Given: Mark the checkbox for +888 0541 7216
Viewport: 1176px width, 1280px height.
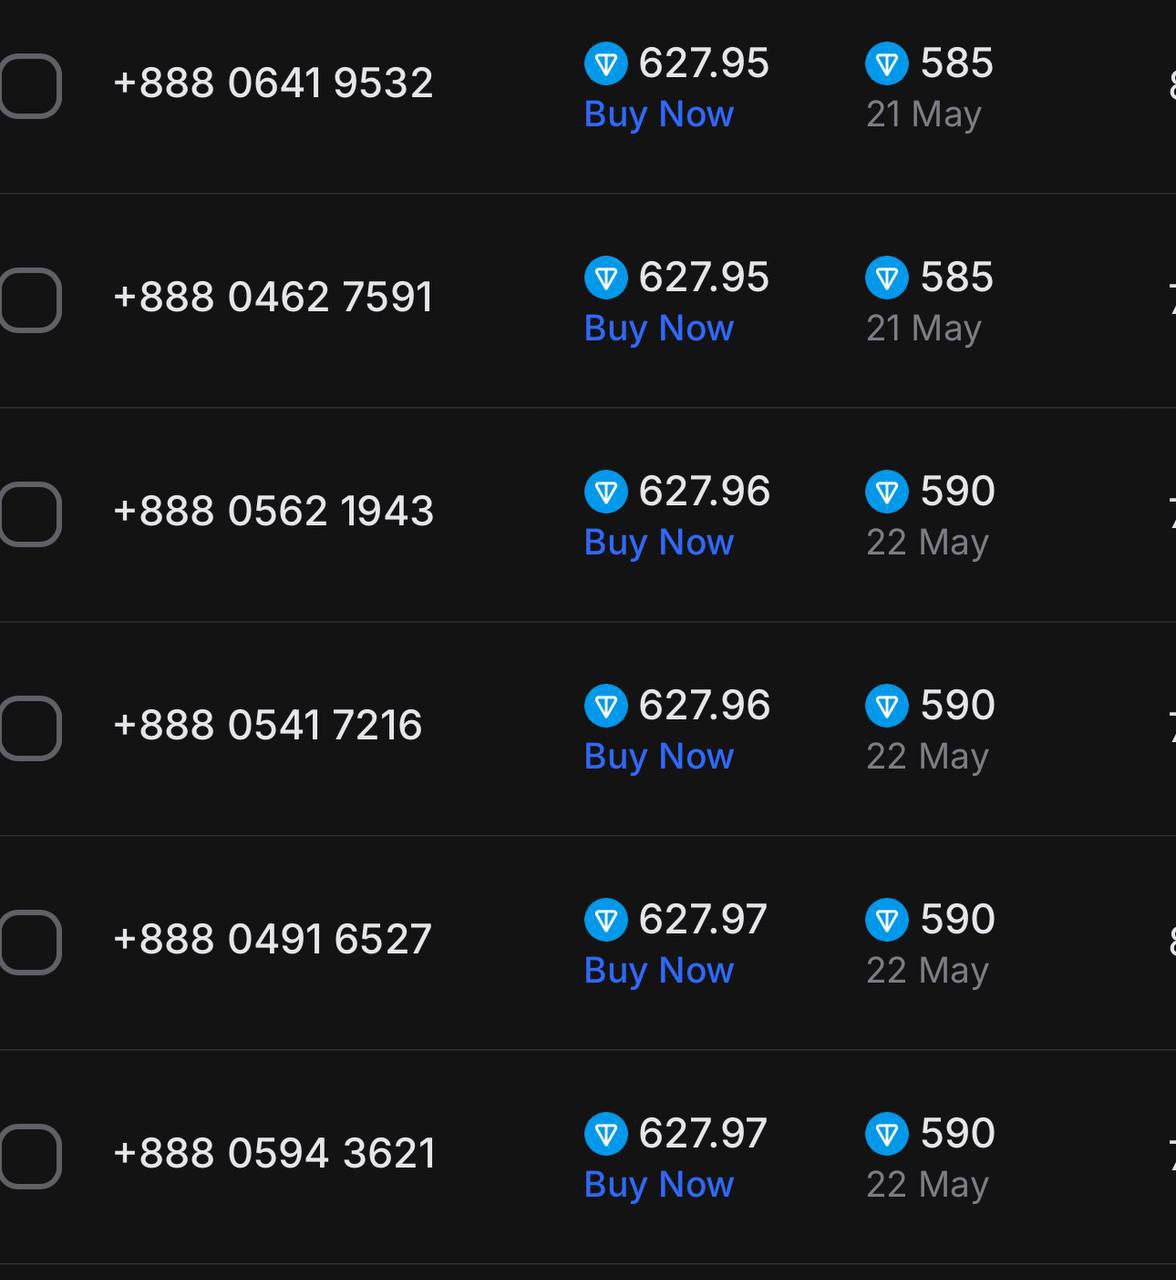Looking at the screenshot, I should tap(29, 728).
